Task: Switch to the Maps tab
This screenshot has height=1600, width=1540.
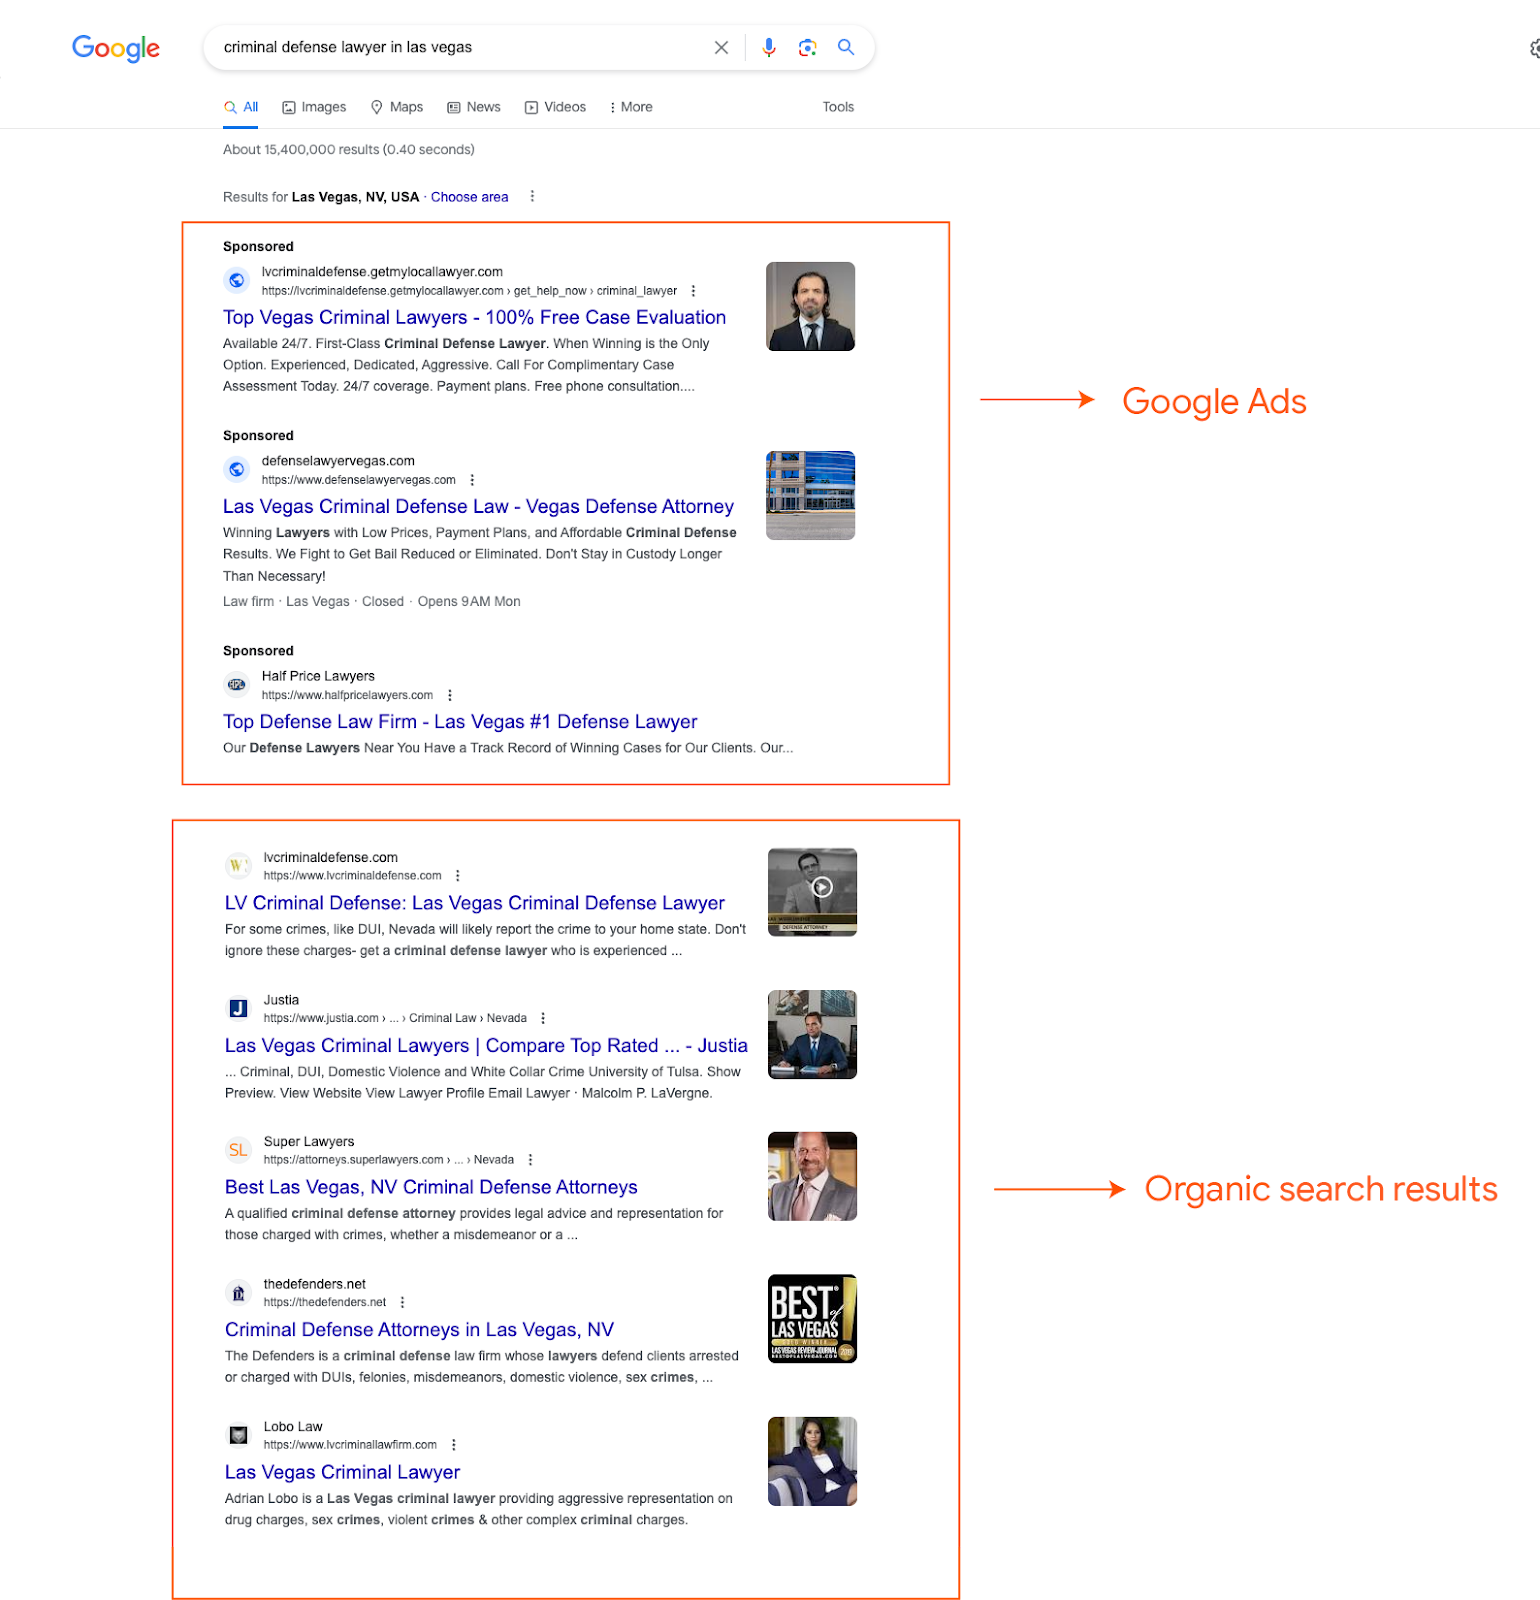Action: pyautogui.click(x=397, y=107)
